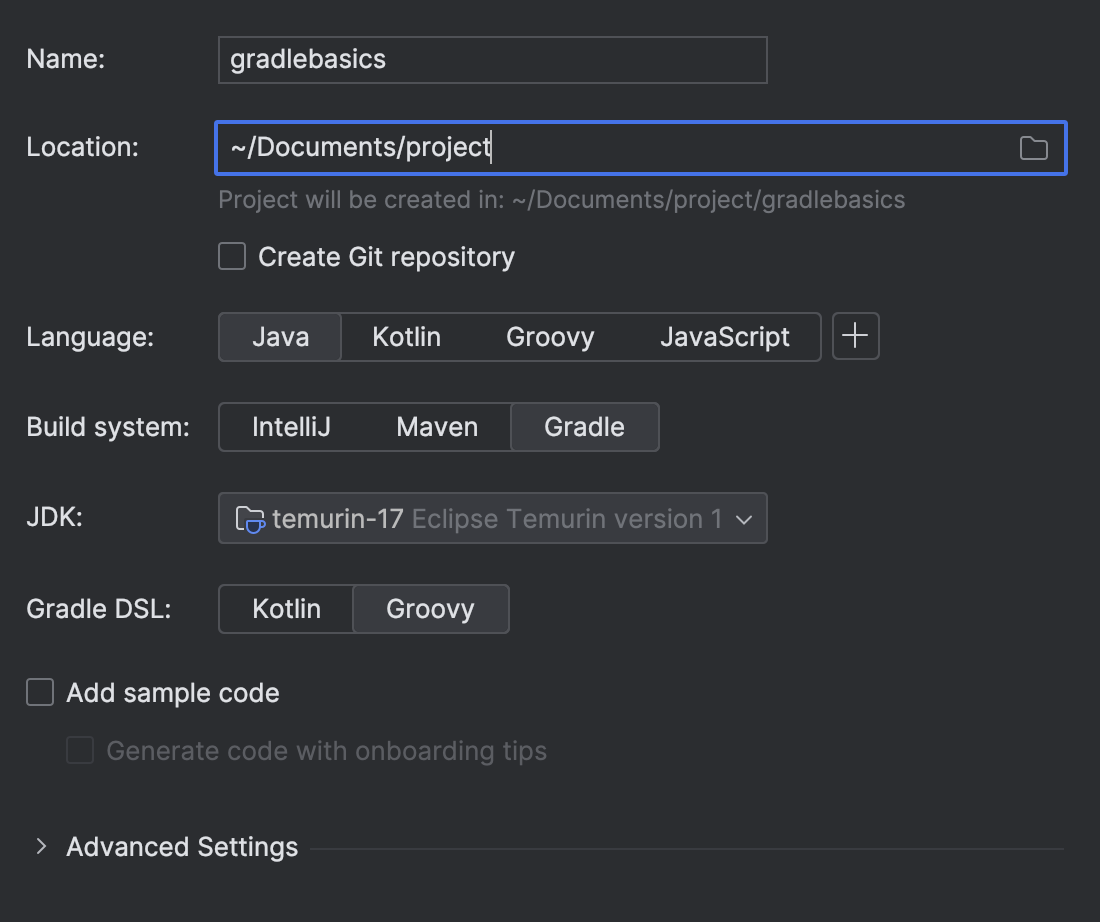This screenshot has height=922, width=1100.
Task: Click the Name field containing gradlebasics
Action: 492,60
